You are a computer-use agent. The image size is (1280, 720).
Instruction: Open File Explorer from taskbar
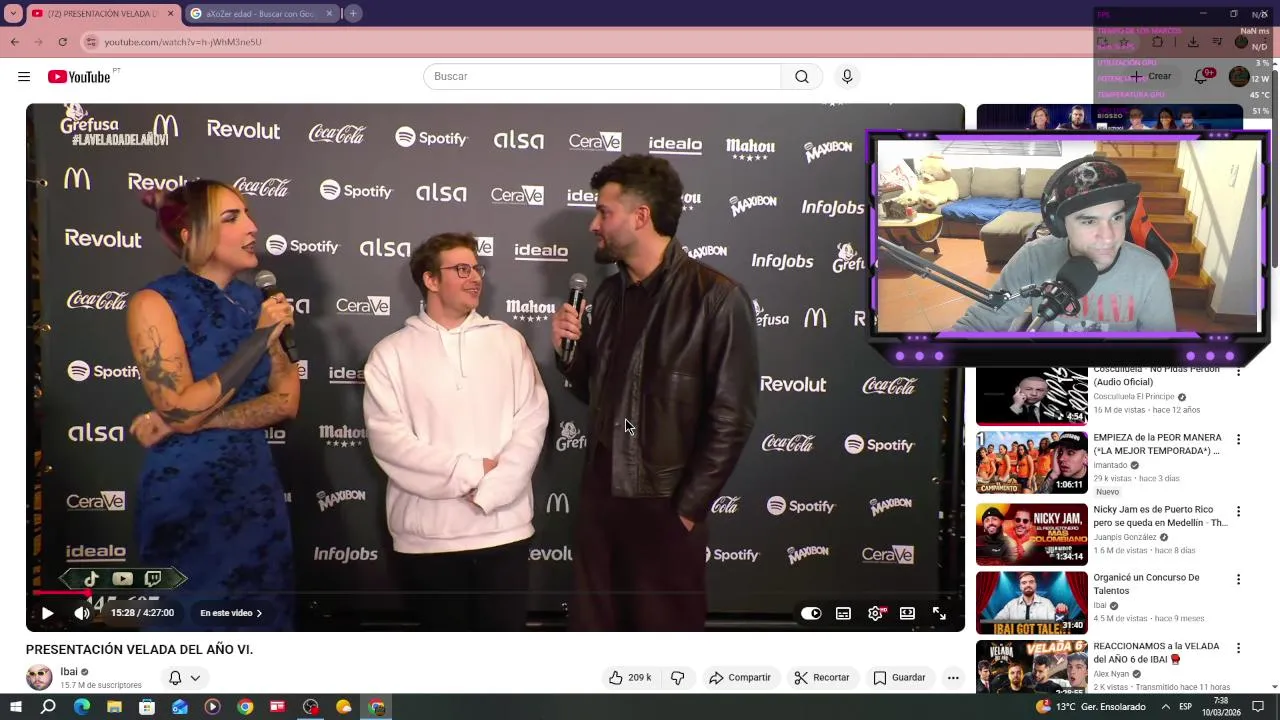(x=114, y=707)
